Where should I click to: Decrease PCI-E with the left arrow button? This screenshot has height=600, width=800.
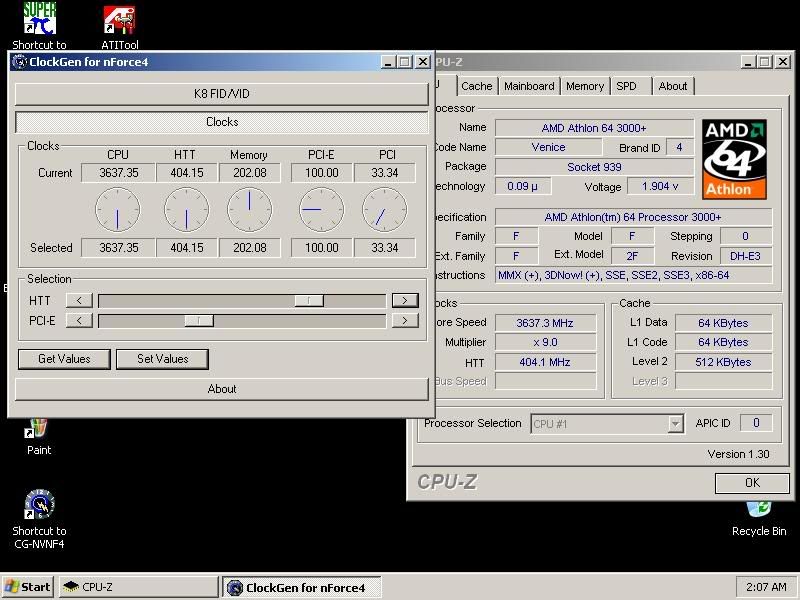point(79,320)
